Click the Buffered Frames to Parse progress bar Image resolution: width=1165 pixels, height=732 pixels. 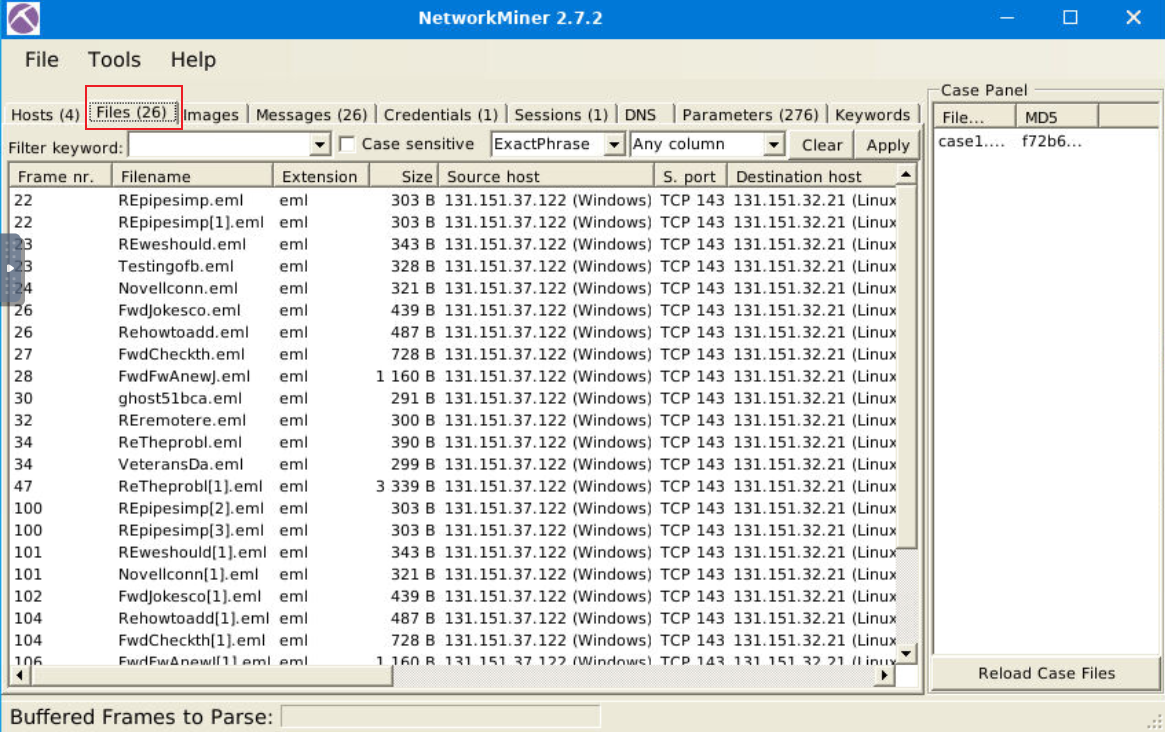coord(441,717)
